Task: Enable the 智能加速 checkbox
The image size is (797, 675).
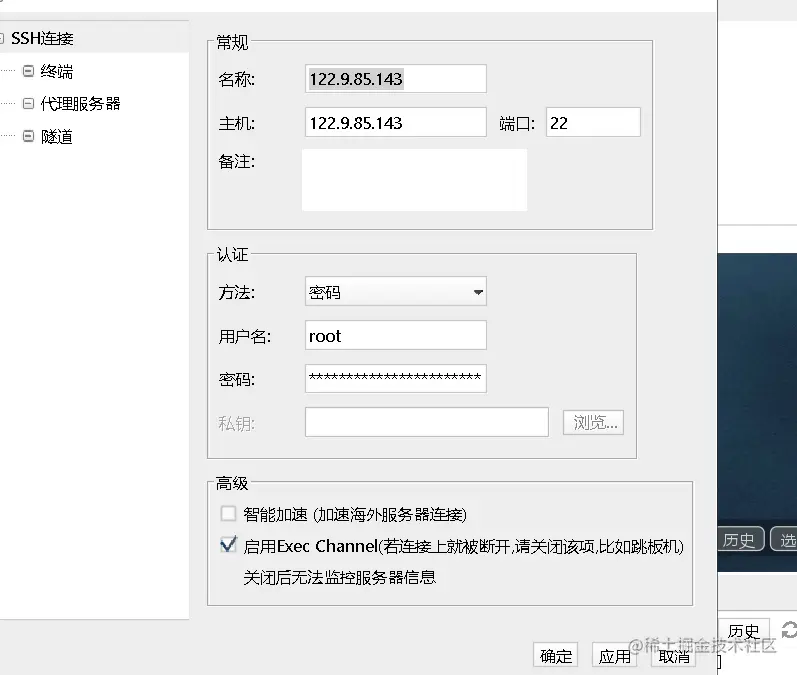Action: (x=228, y=513)
